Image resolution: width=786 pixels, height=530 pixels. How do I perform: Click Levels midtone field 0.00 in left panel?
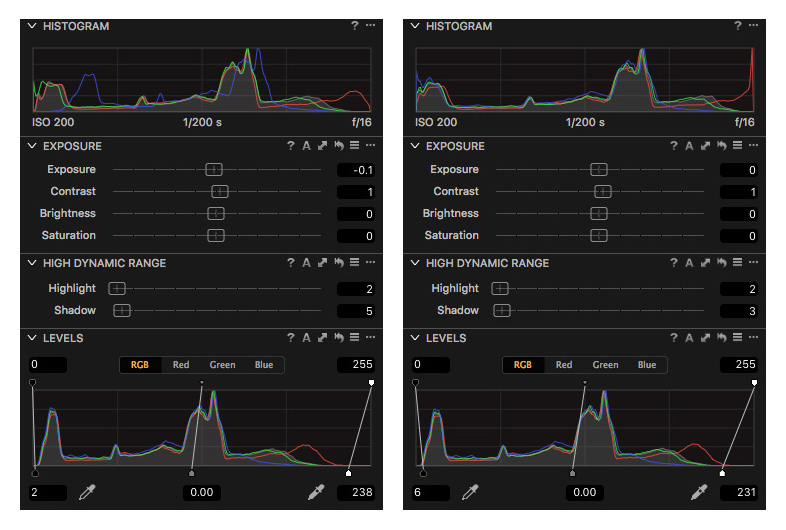pyautogui.click(x=202, y=492)
